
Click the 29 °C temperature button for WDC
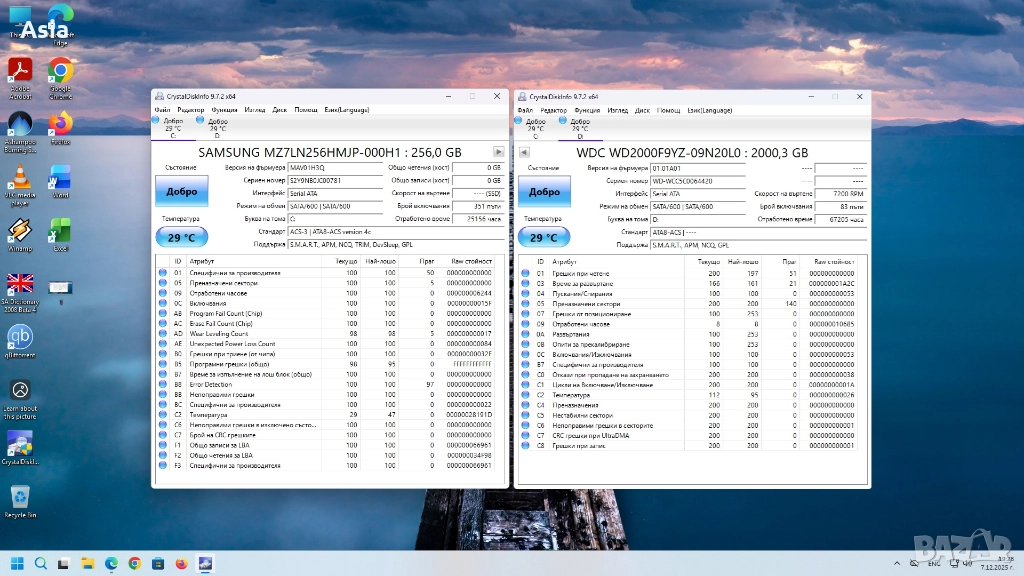click(544, 238)
